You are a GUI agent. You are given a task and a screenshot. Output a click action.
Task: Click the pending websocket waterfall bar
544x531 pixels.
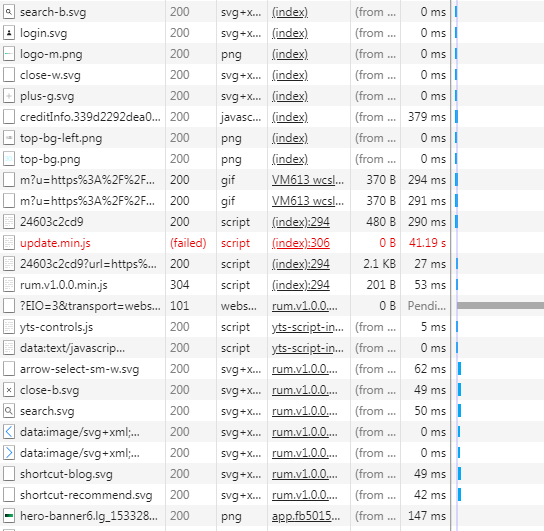(x=500, y=306)
